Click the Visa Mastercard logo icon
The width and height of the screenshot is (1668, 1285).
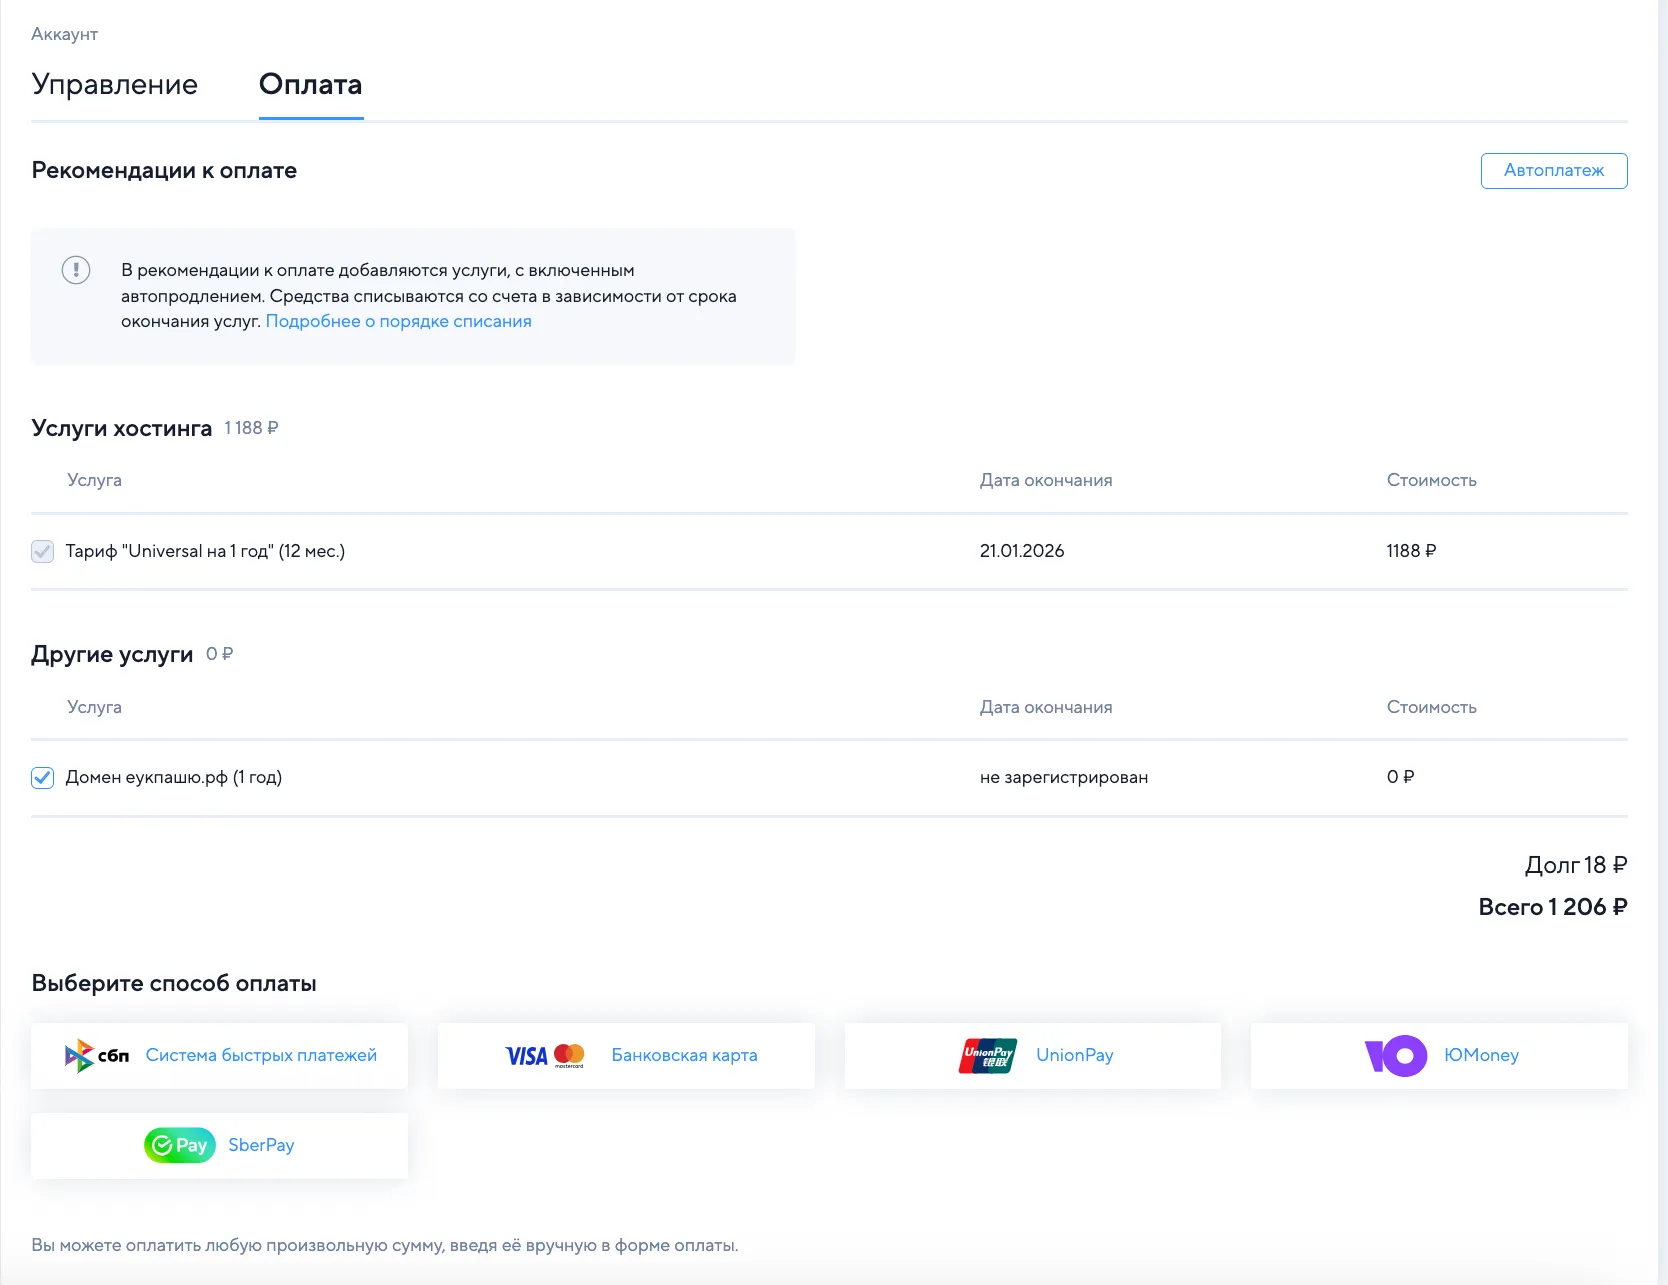[544, 1056]
